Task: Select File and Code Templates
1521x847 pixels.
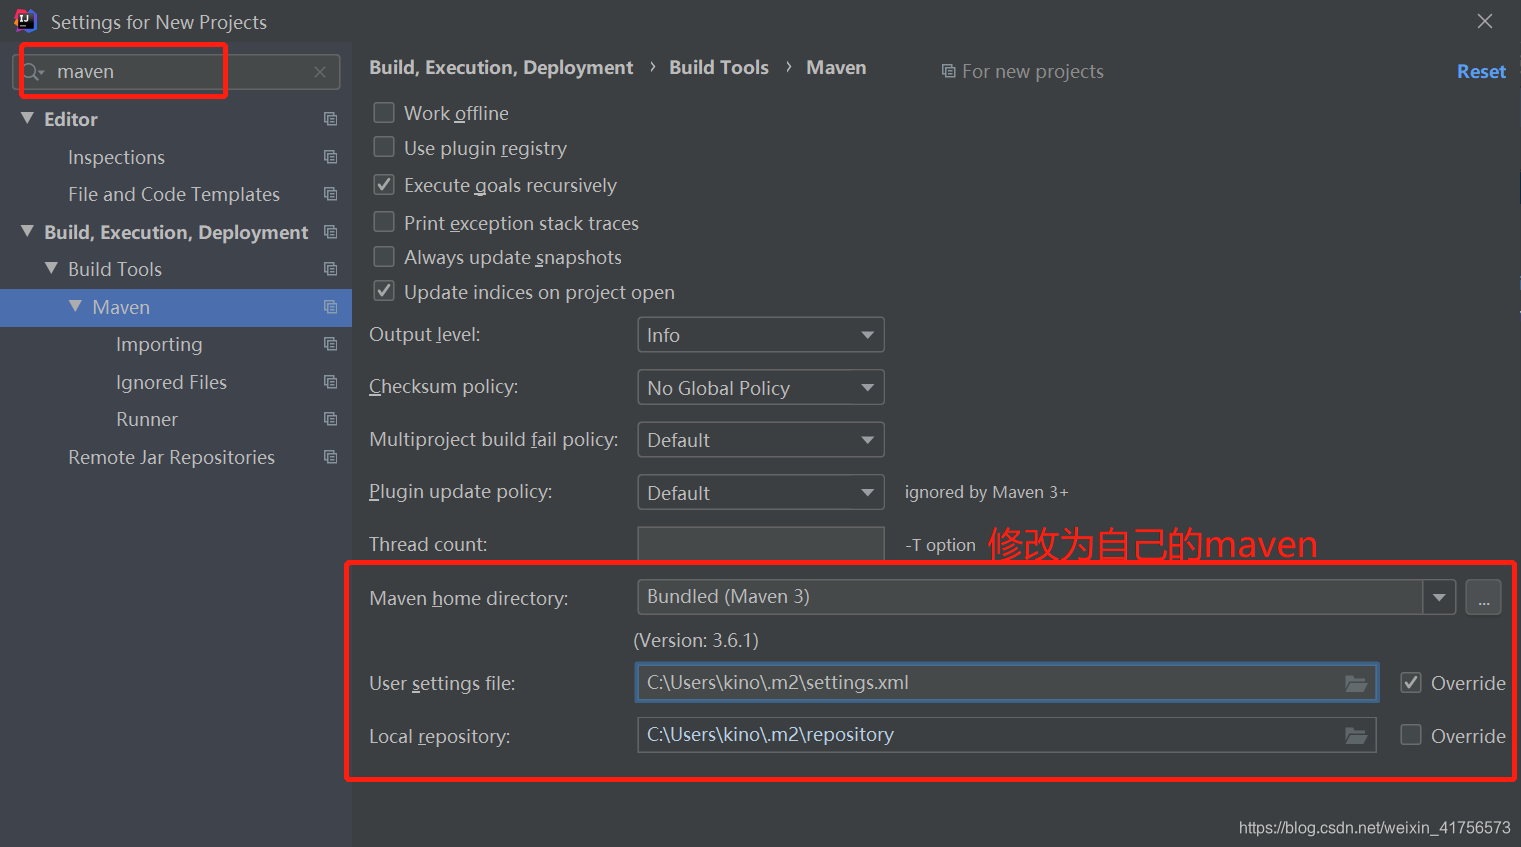Action: click(x=174, y=194)
